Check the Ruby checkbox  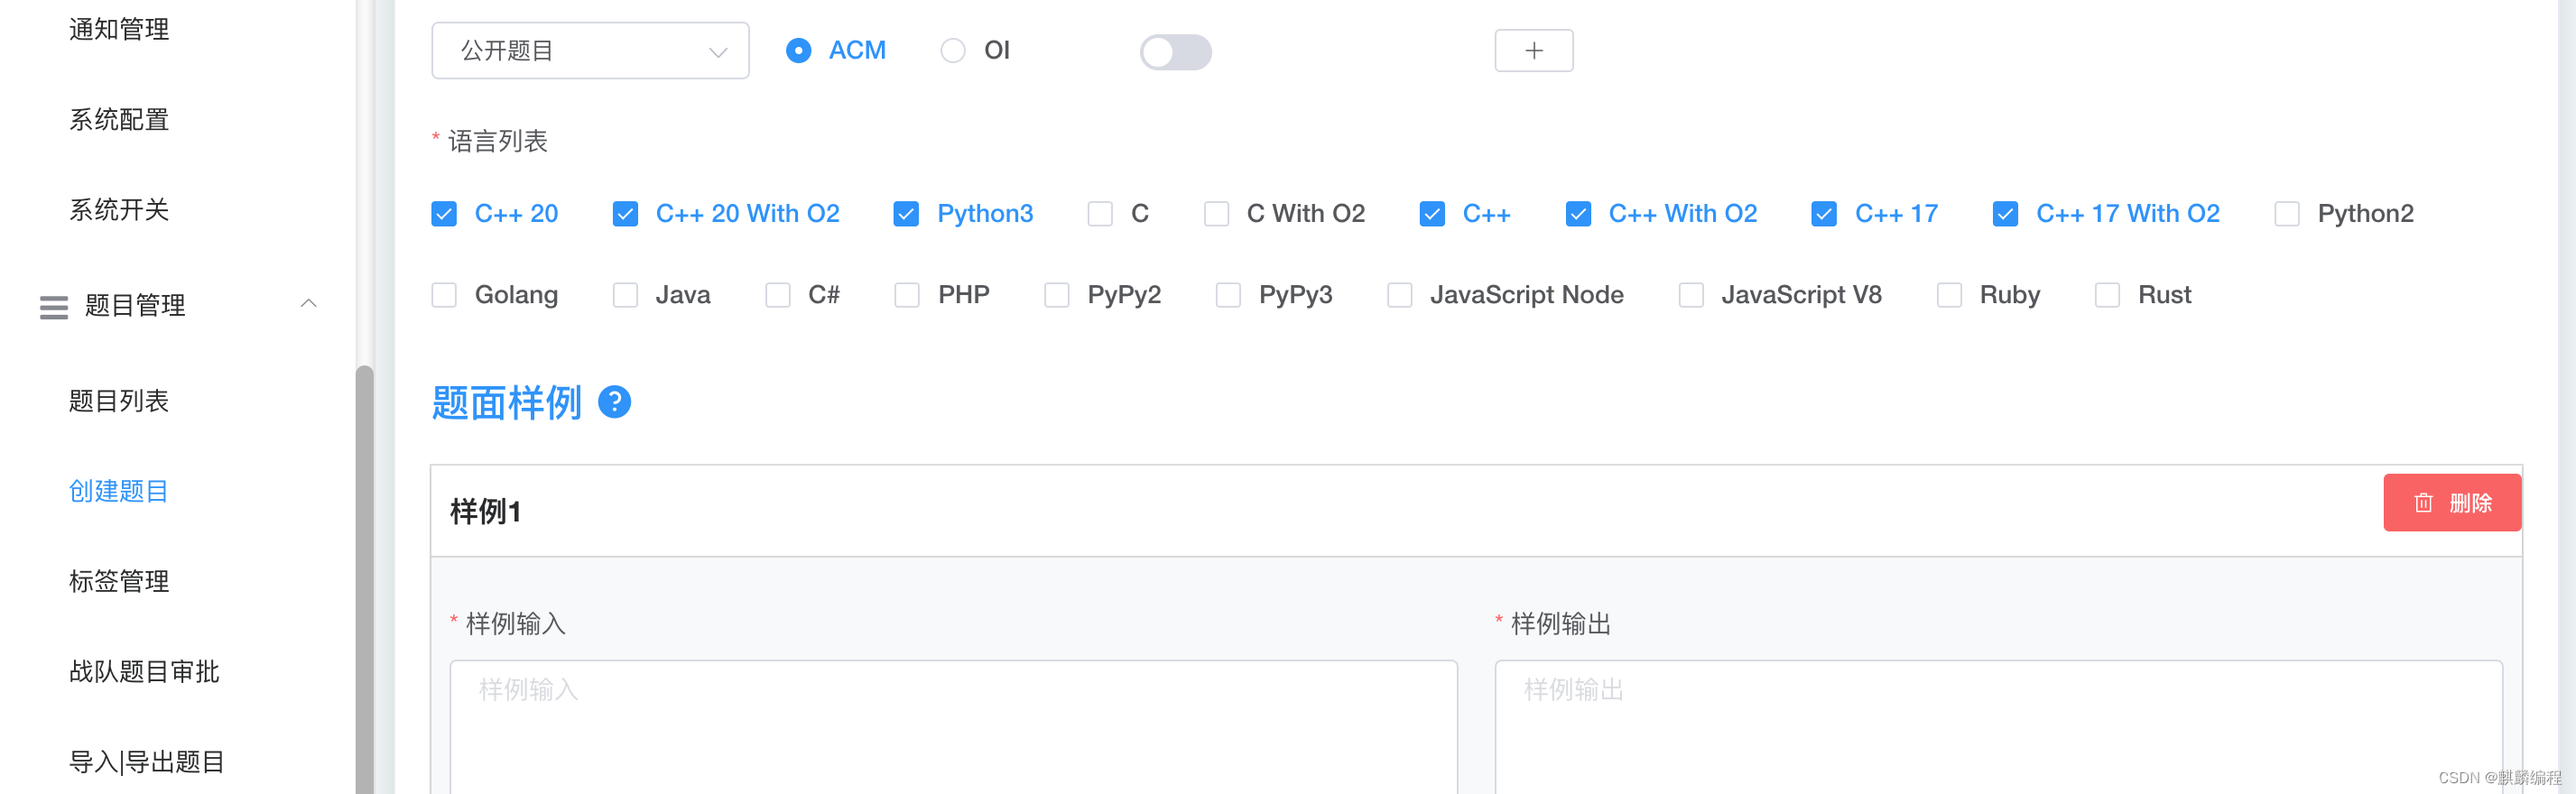pos(1949,295)
